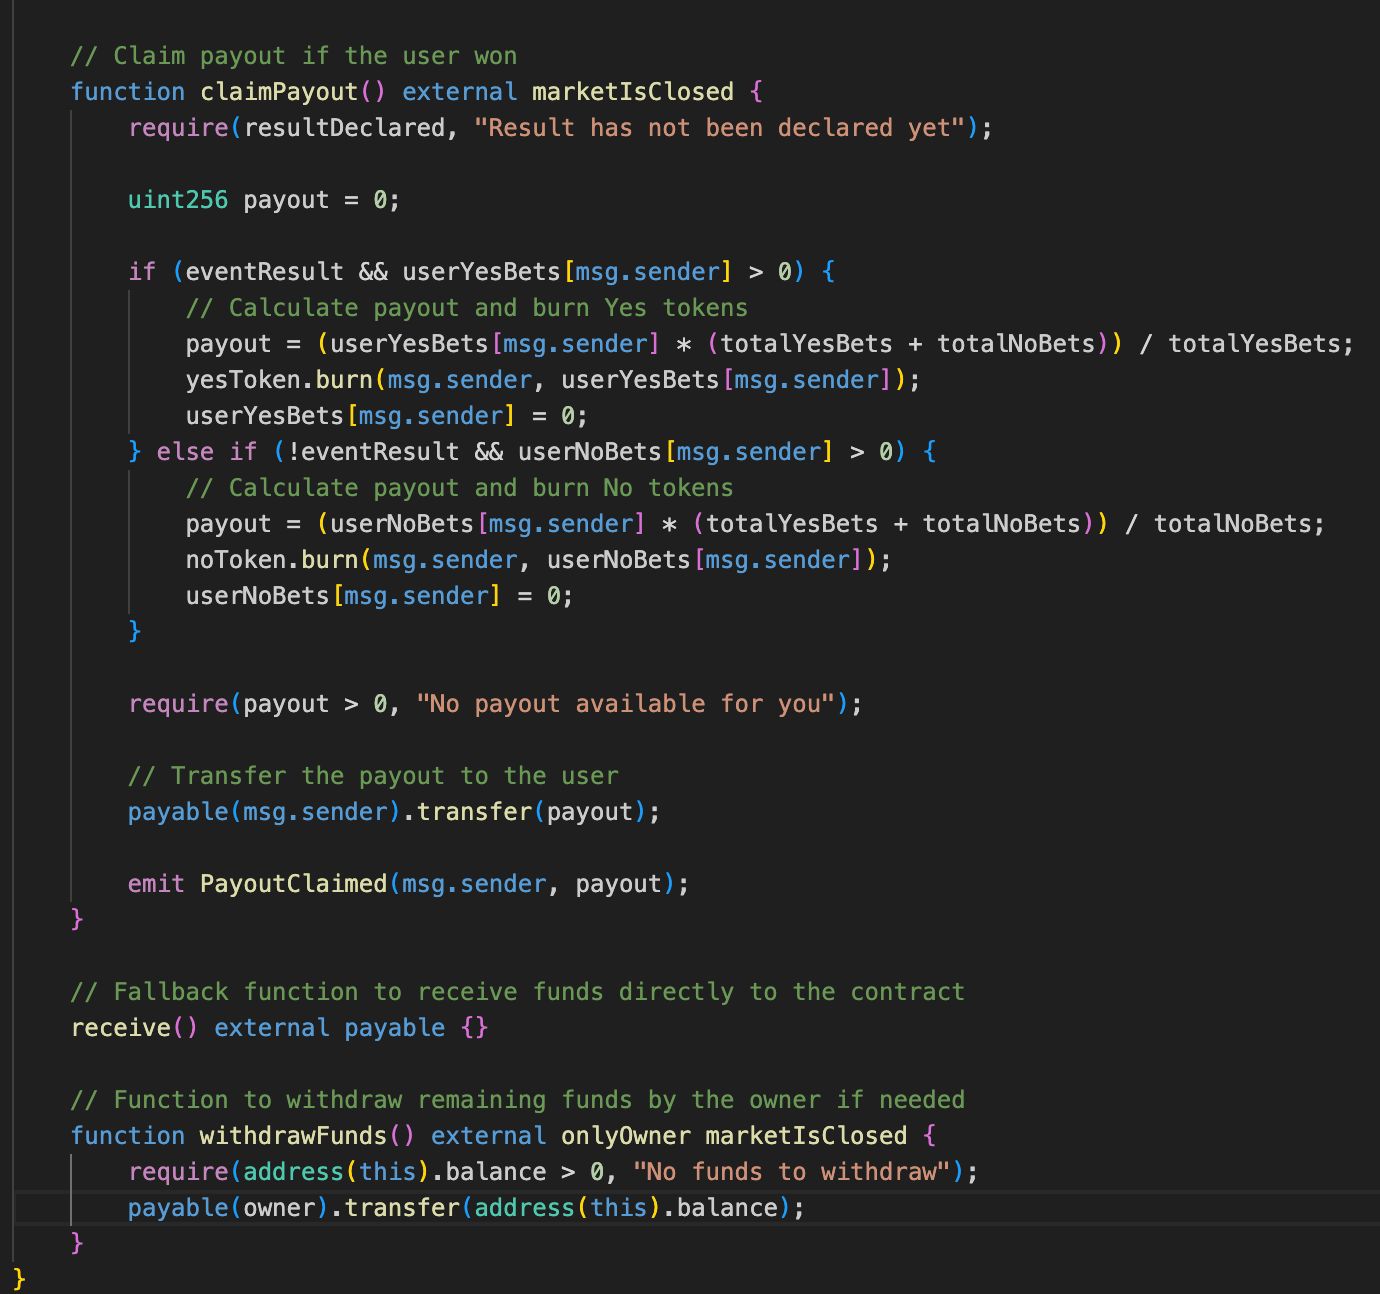The image size is (1380, 1294).
Task: Click the resultDeclared variable in require
Action: 344,128
